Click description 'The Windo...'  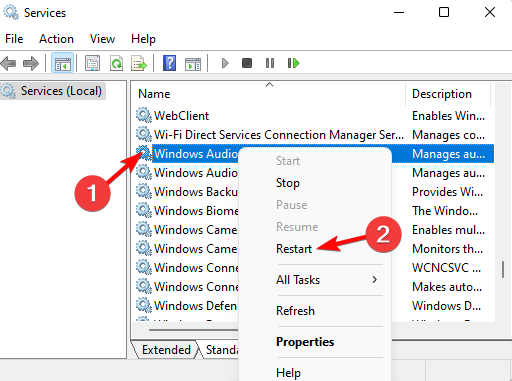(x=445, y=211)
